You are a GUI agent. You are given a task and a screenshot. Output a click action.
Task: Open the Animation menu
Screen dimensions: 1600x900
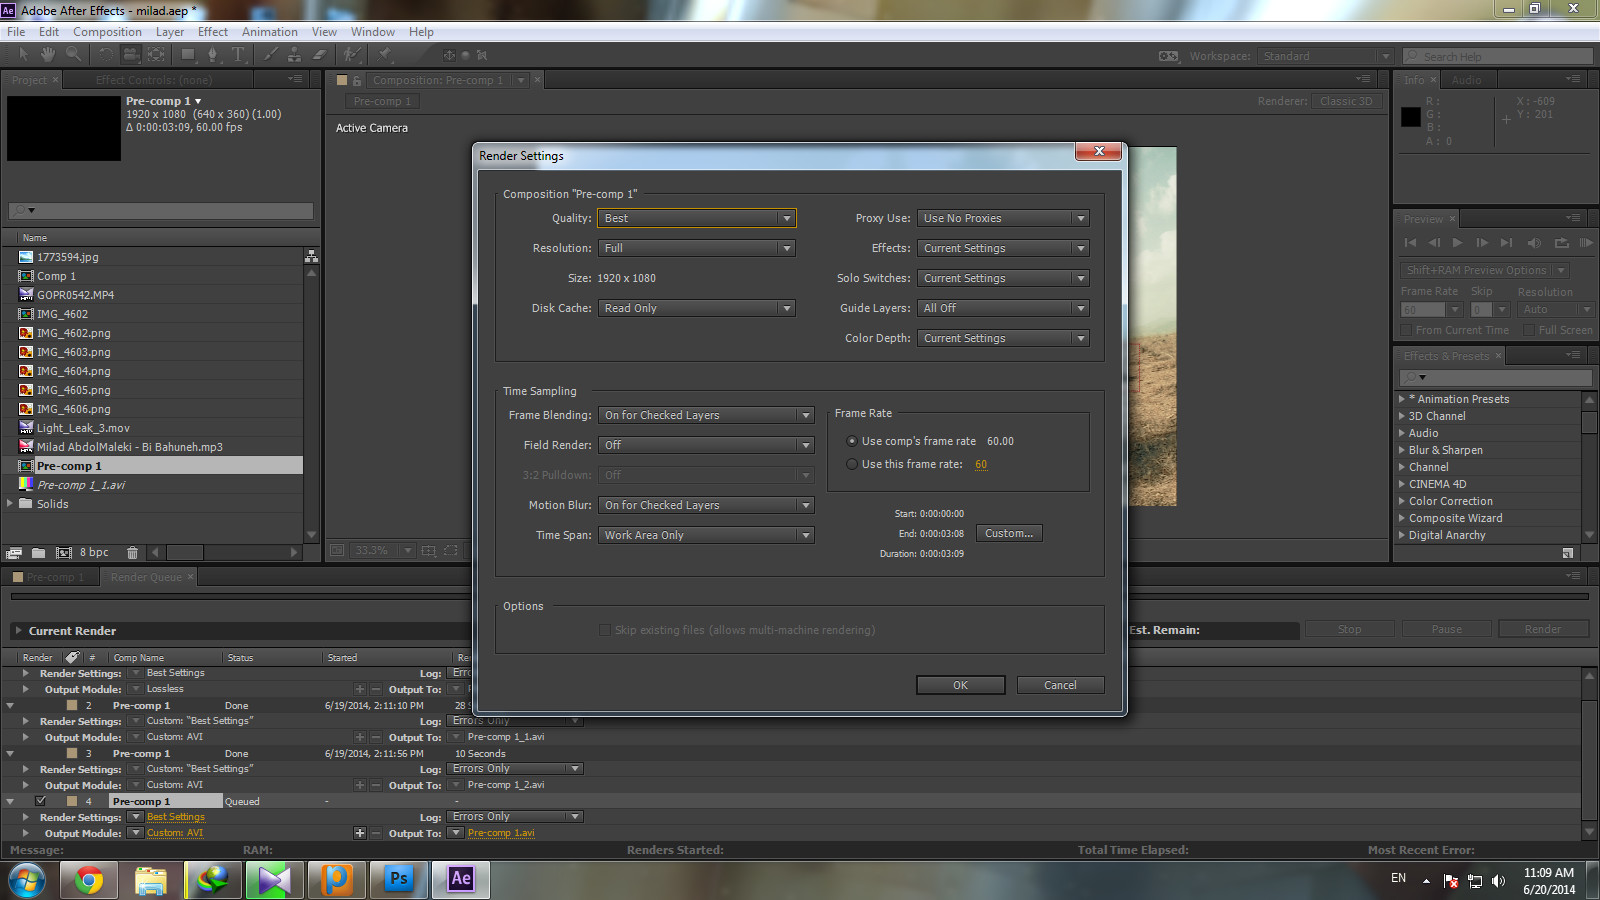[270, 32]
